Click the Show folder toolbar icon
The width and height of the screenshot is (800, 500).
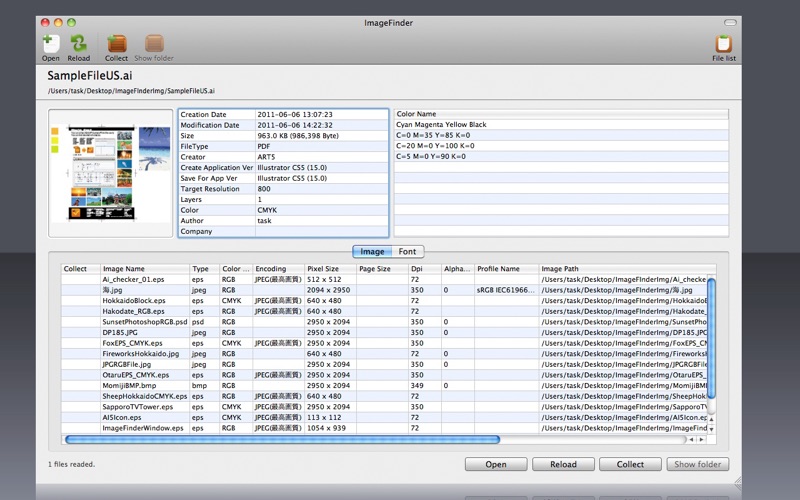pos(154,47)
